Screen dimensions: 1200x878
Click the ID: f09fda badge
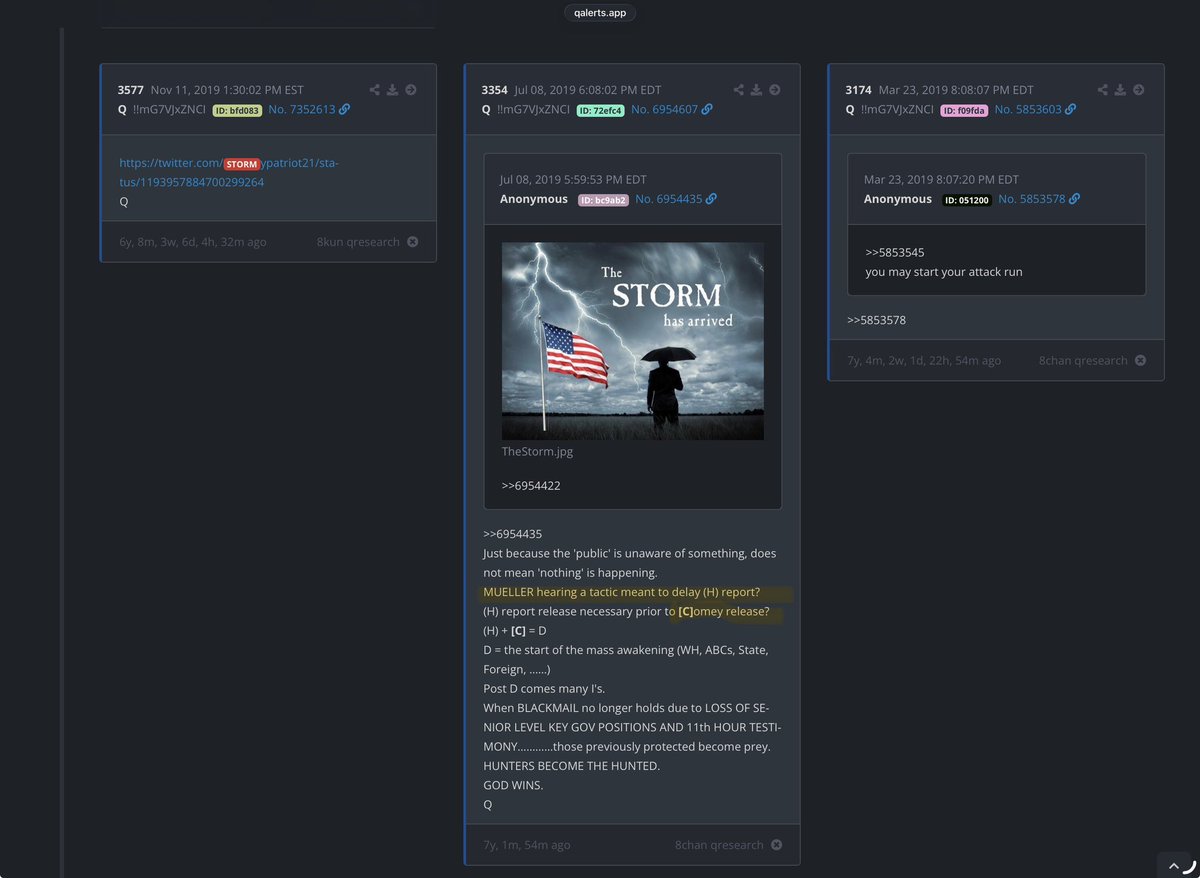coord(964,110)
